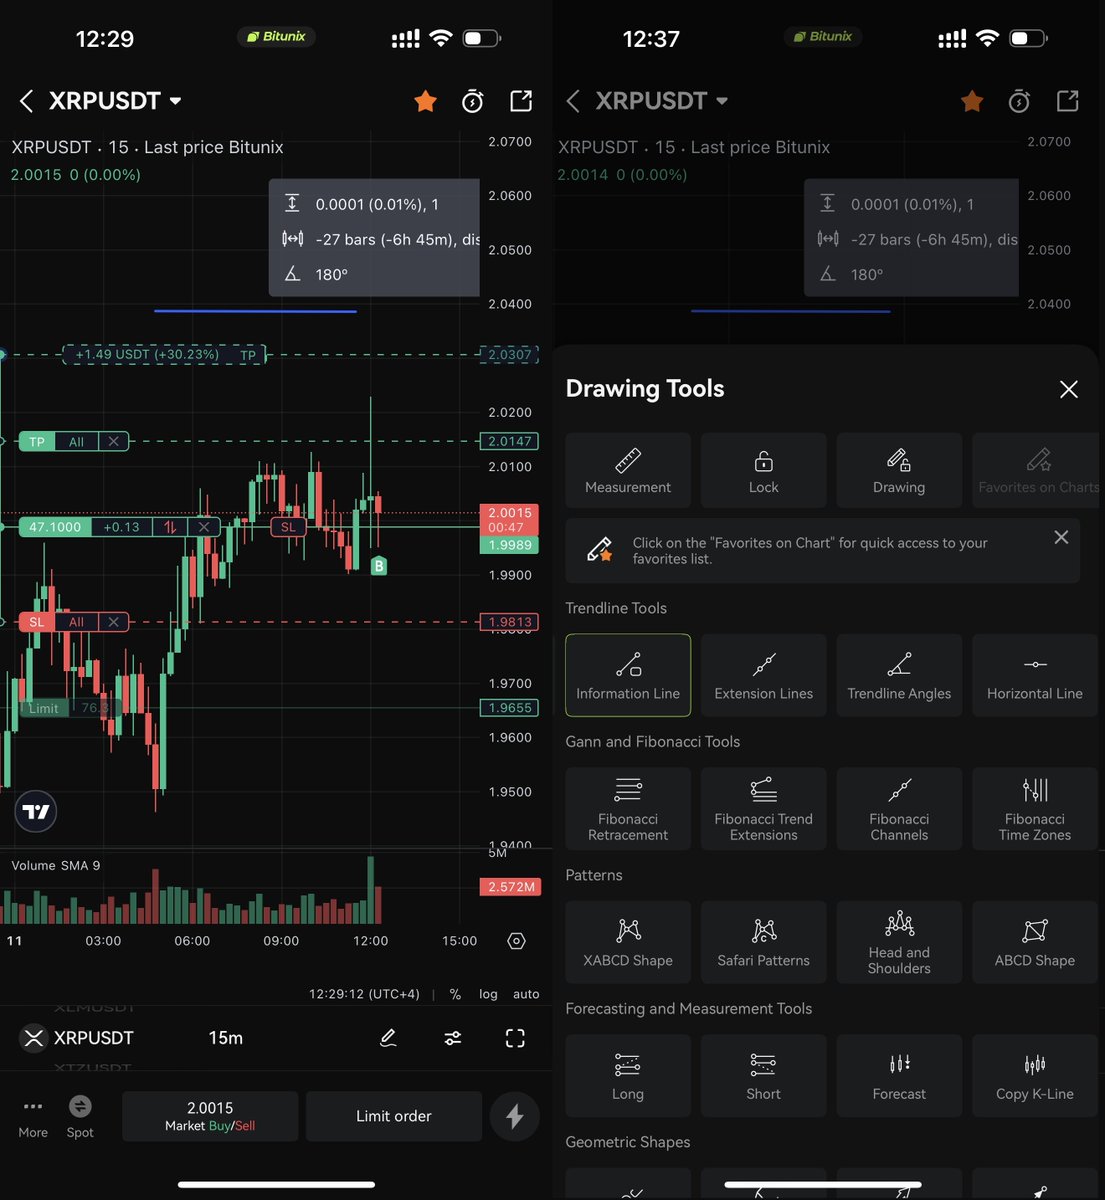Image resolution: width=1105 pixels, height=1200 pixels.
Task: Select the Fibonacci Retracement tool
Action: click(x=628, y=809)
